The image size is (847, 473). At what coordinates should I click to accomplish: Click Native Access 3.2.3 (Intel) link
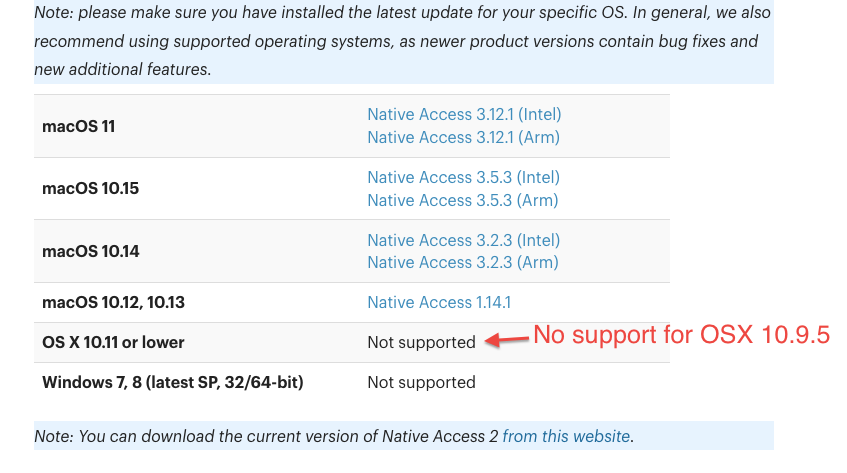pos(464,240)
